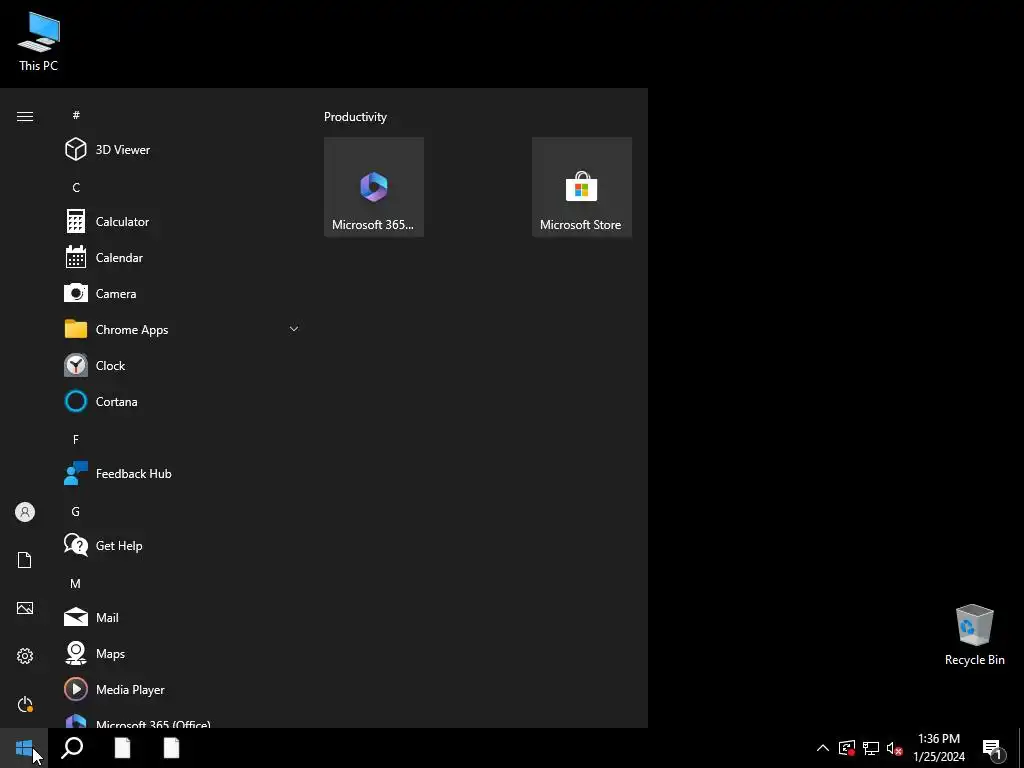1024x768 pixels.
Task: Launch Cortana from the app list
Action: (x=182, y=401)
